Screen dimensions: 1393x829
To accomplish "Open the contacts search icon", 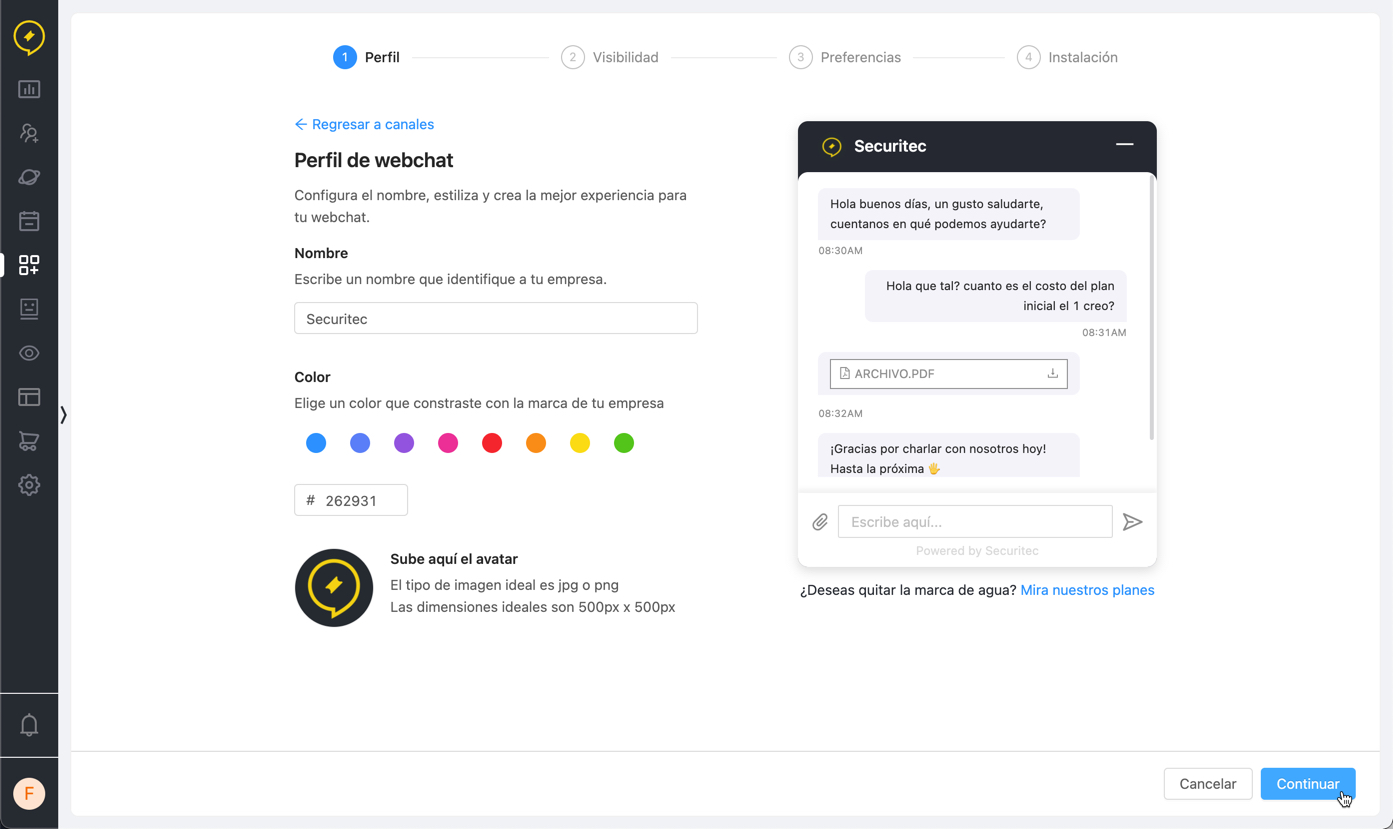I will pyautogui.click(x=29, y=133).
